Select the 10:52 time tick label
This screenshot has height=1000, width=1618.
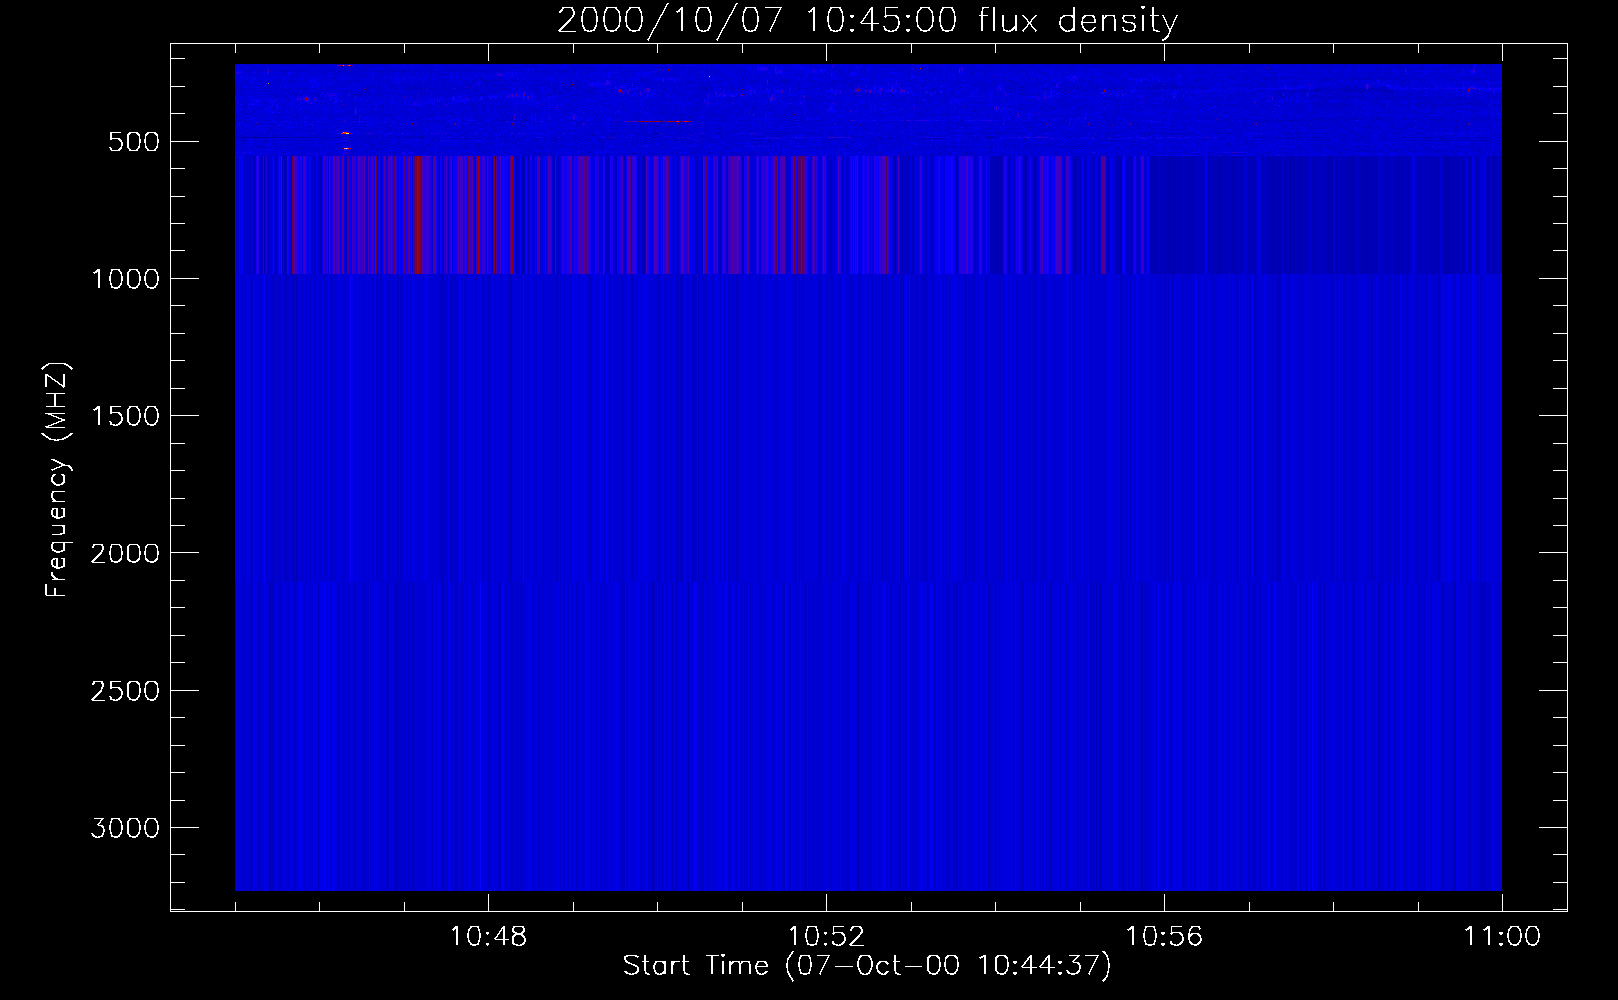click(826, 938)
